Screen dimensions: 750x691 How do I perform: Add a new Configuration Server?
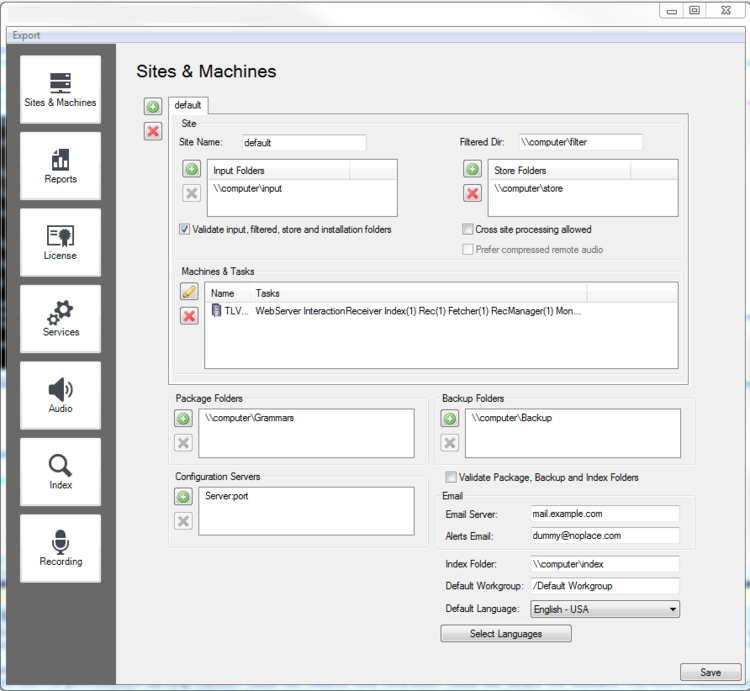(183, 497)
